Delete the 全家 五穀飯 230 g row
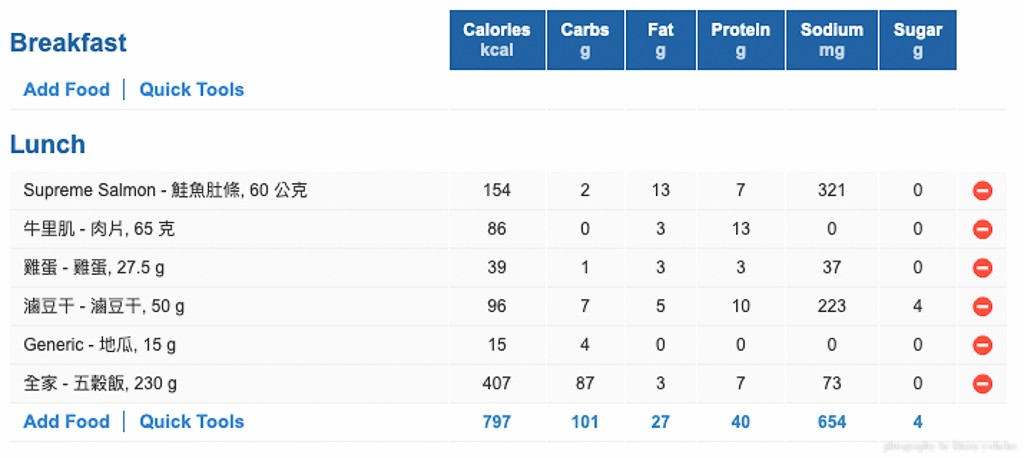 982,384
